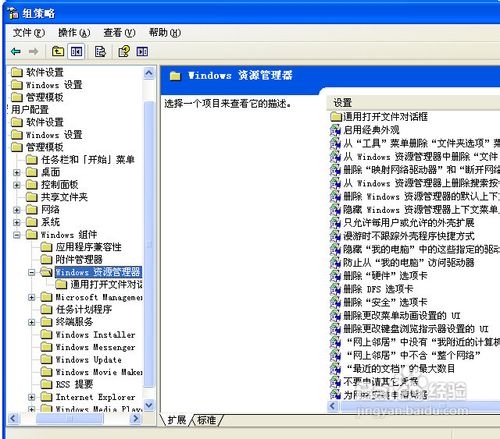This screenshot has height=439, width=500.
Task: Click the Back arrow toolbar button
Action: (16, 52)
